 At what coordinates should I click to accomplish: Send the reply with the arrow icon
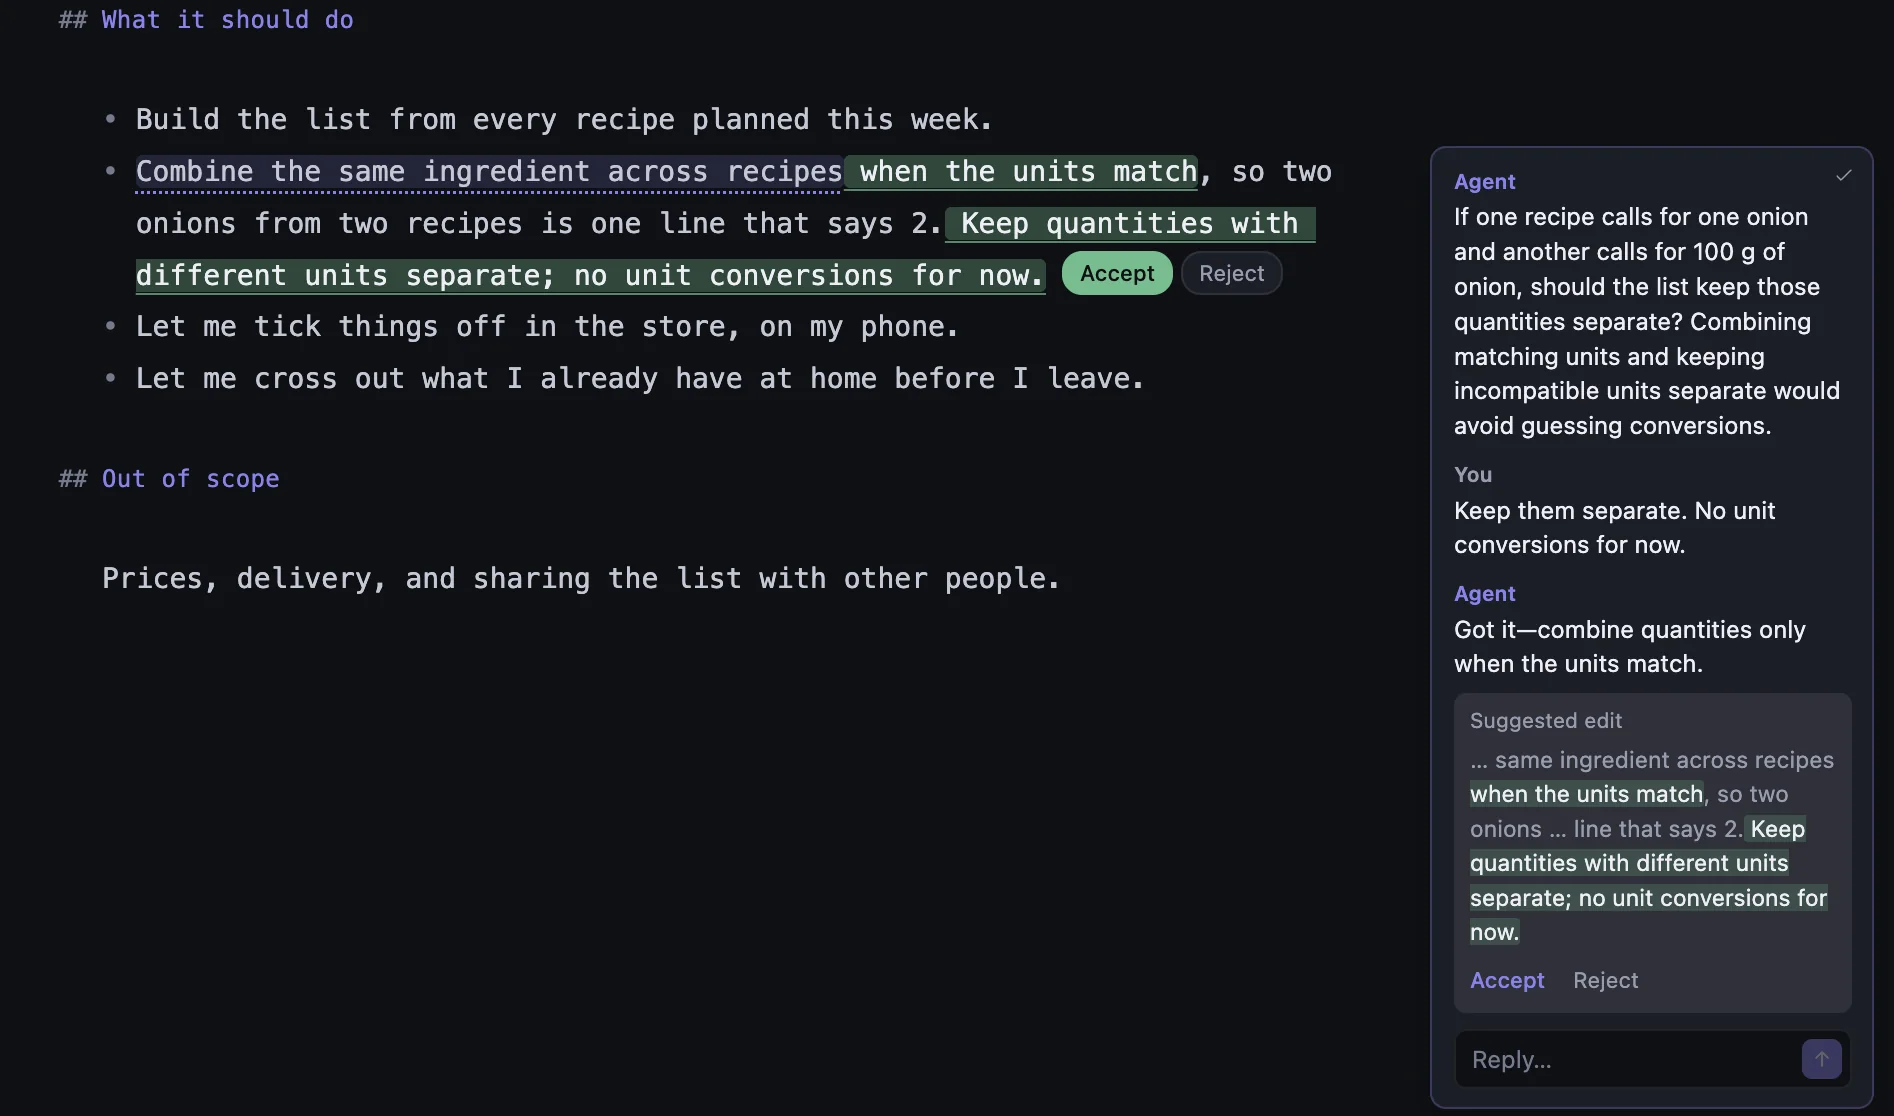(1821, 1059)
